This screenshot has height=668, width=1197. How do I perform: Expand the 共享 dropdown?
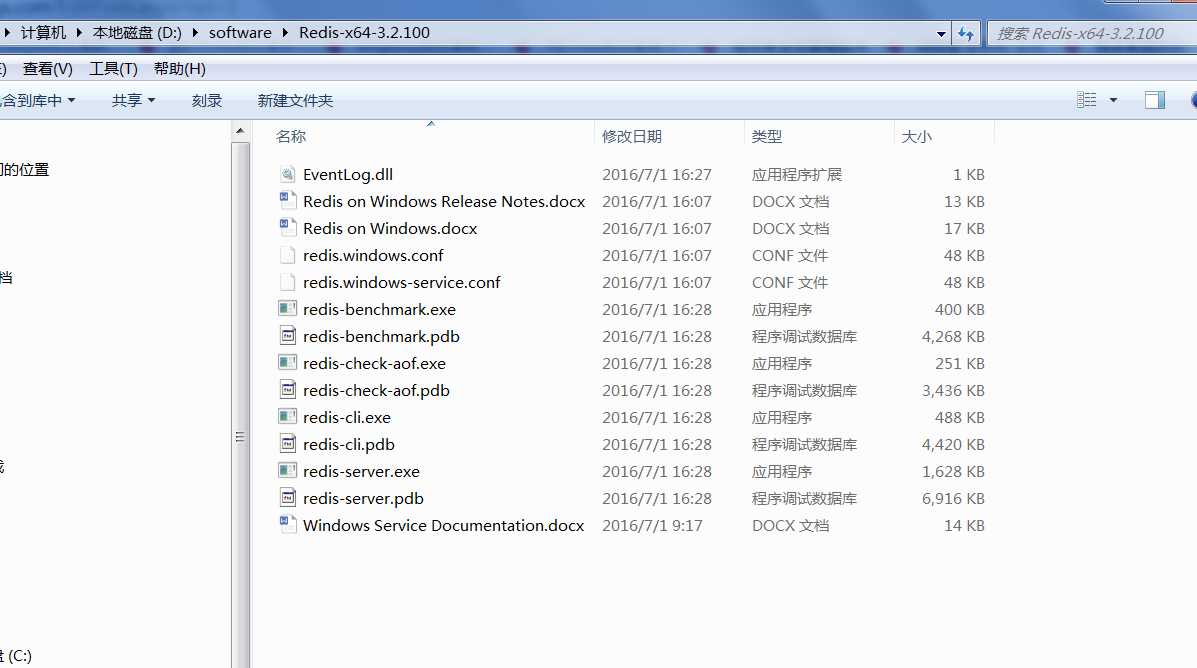[151, 100]
